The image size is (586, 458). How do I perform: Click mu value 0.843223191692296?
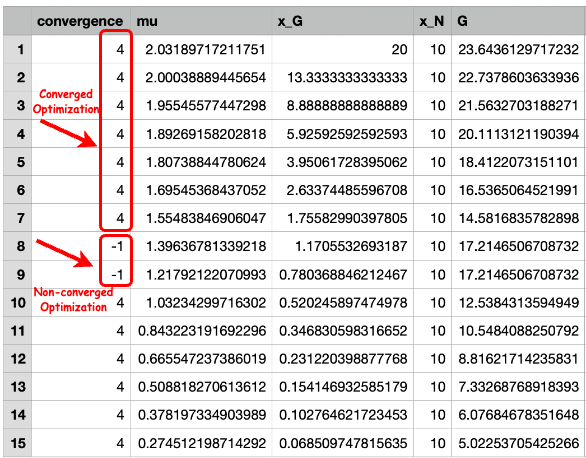click(x=202, y=331)
